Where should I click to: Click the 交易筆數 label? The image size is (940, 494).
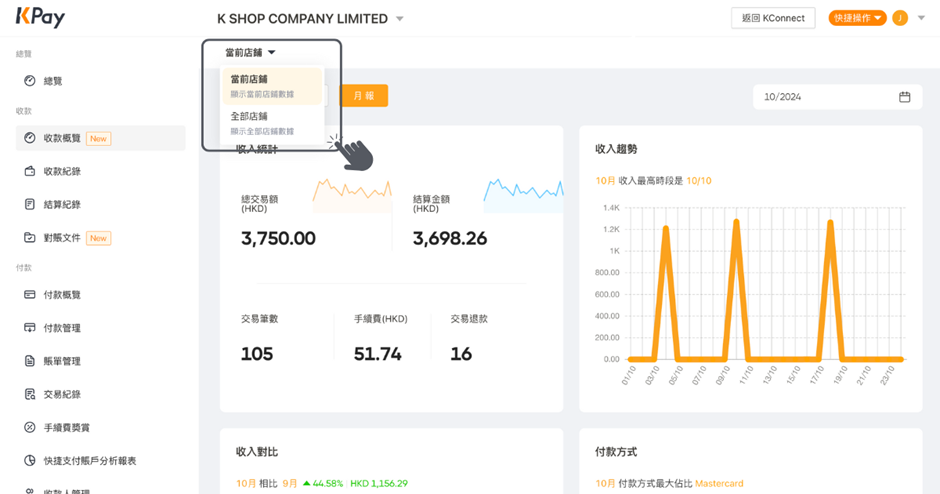(260, 319)
